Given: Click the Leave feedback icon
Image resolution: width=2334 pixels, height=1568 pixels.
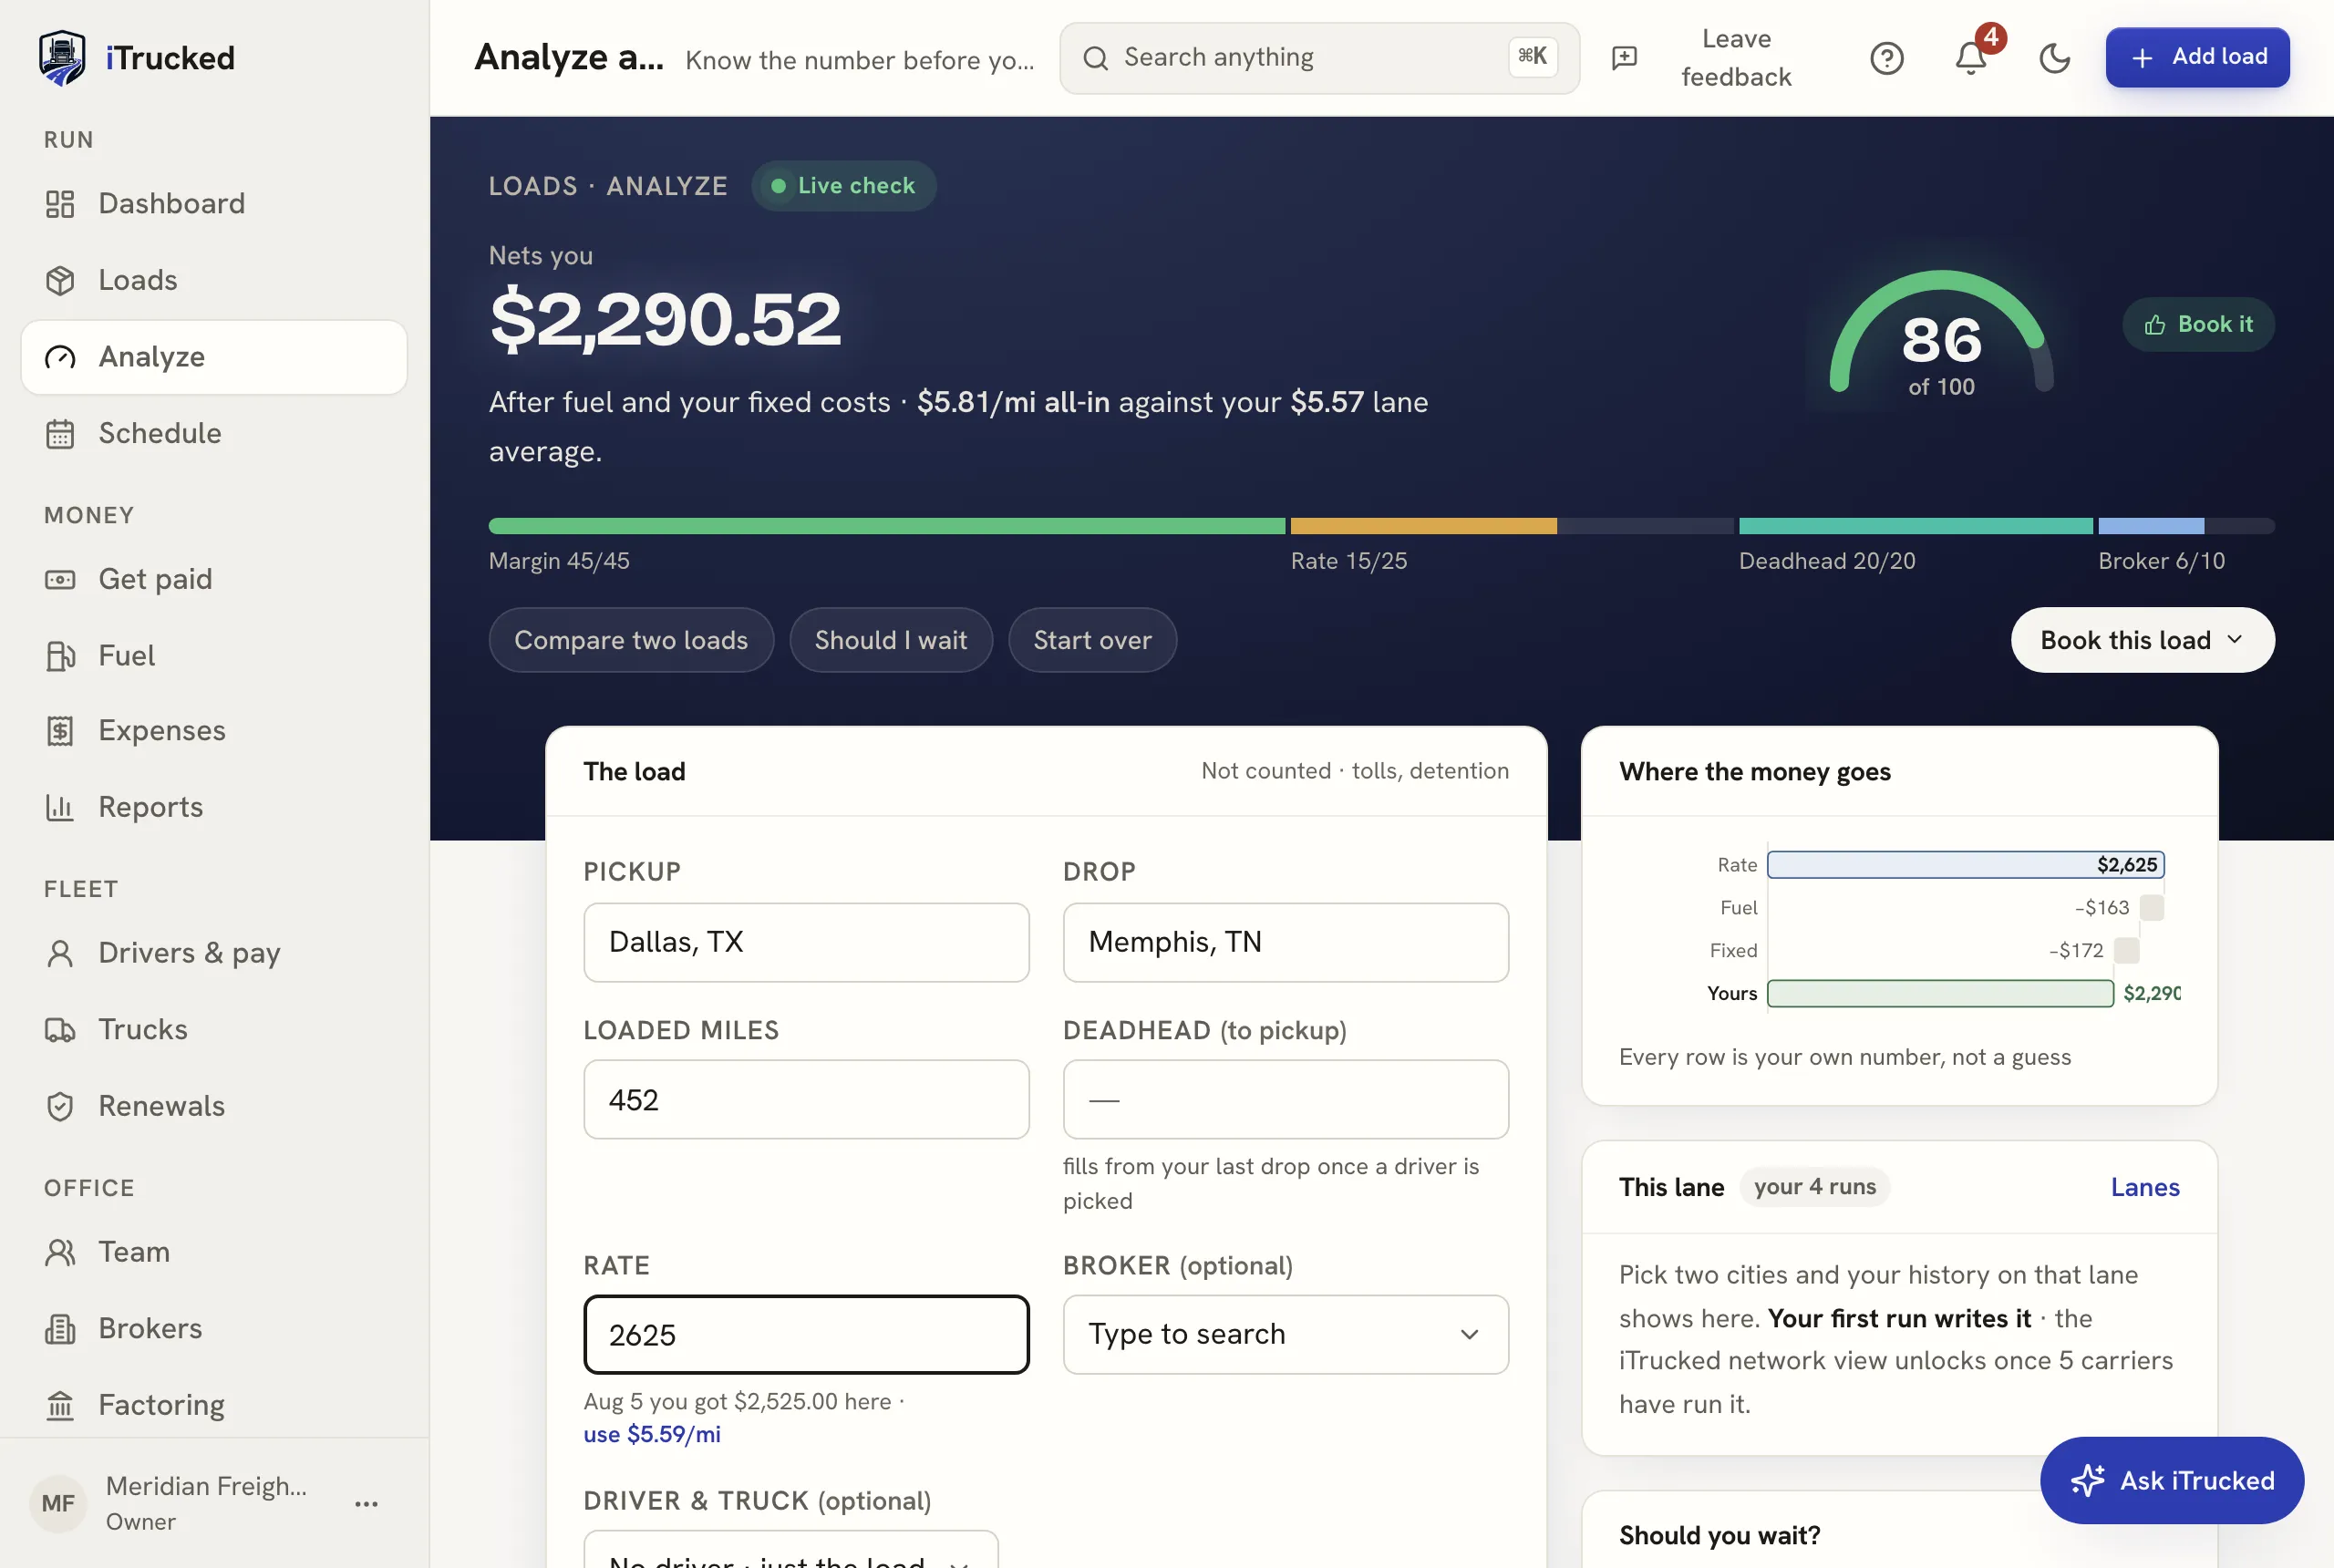Looking at the screenshot, I should 1625,58.
